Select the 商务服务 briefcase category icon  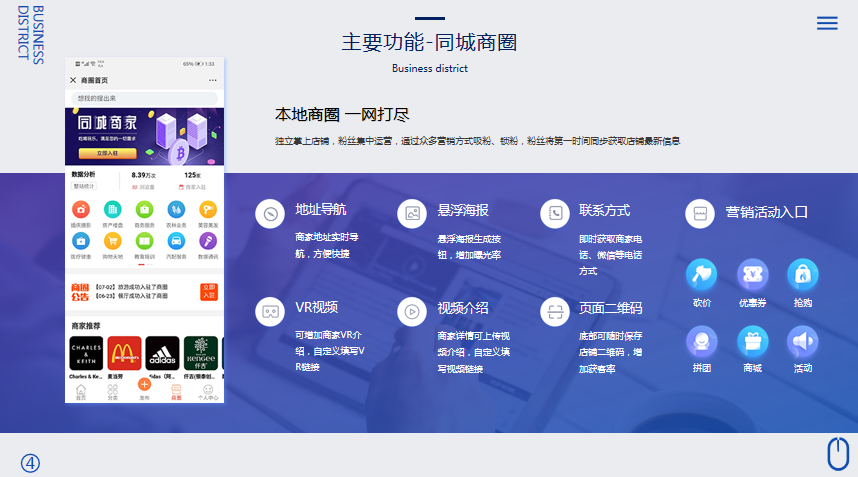(144, 210)
